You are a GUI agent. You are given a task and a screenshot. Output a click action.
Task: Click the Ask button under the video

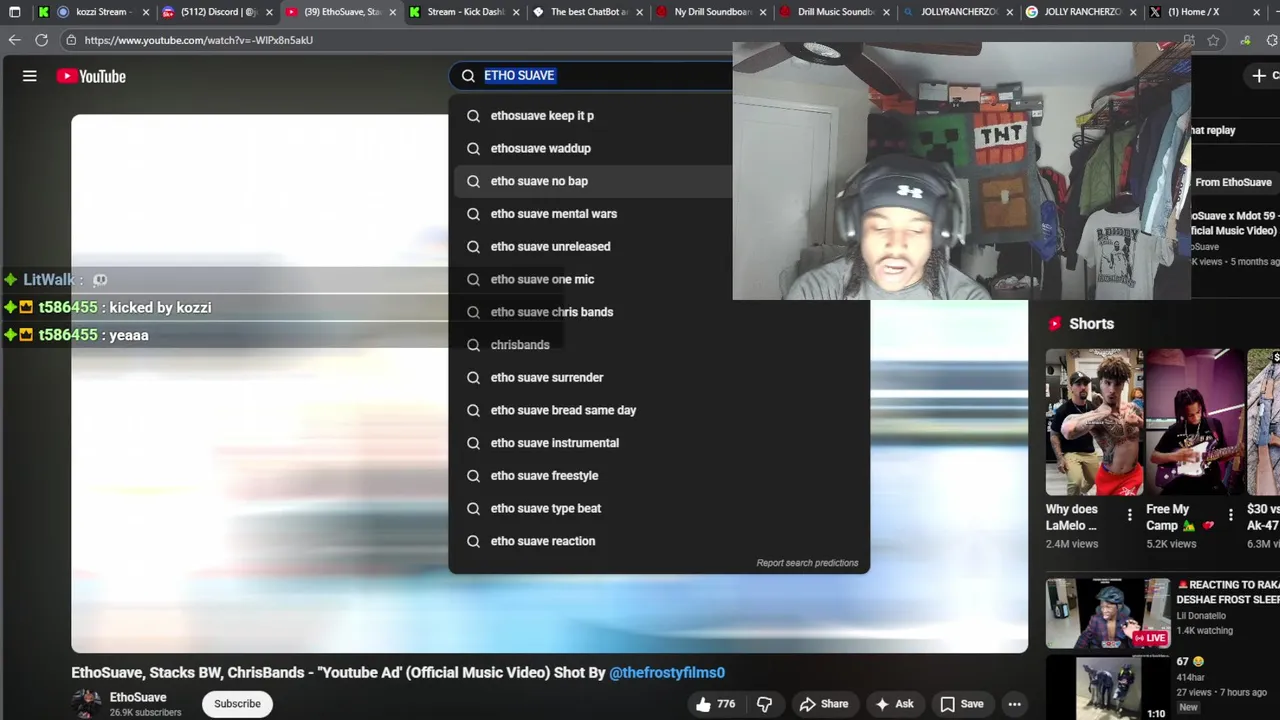(894, 704)
